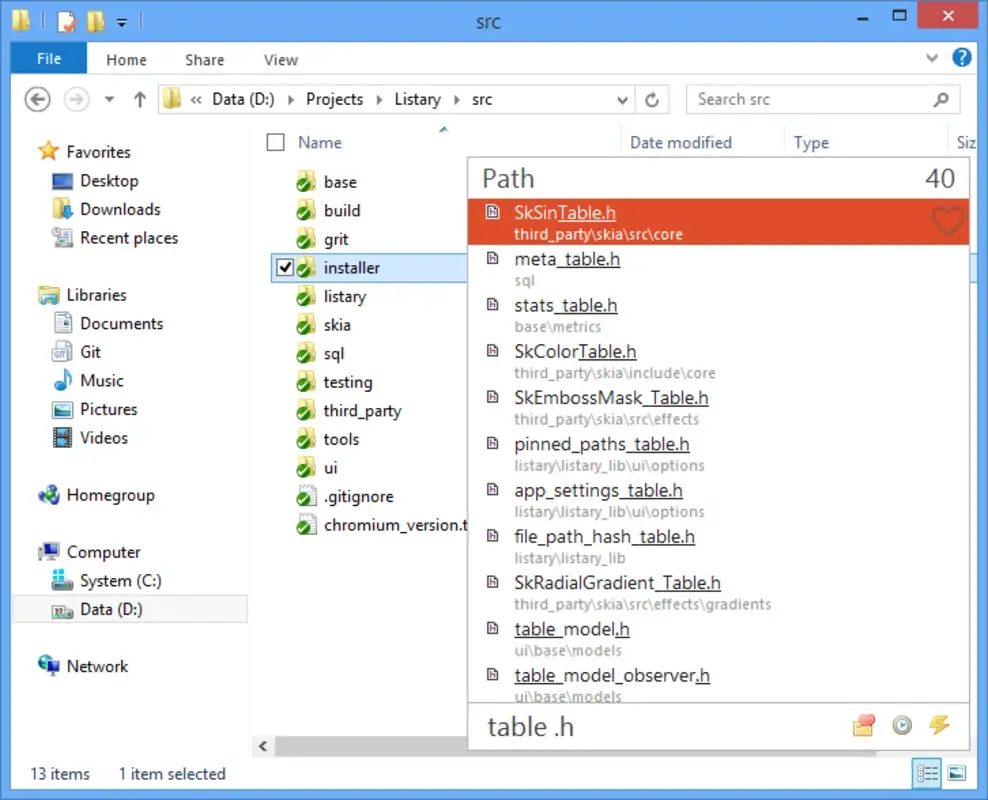Navigate to Projects via the breadcrumb

[334, 99]
